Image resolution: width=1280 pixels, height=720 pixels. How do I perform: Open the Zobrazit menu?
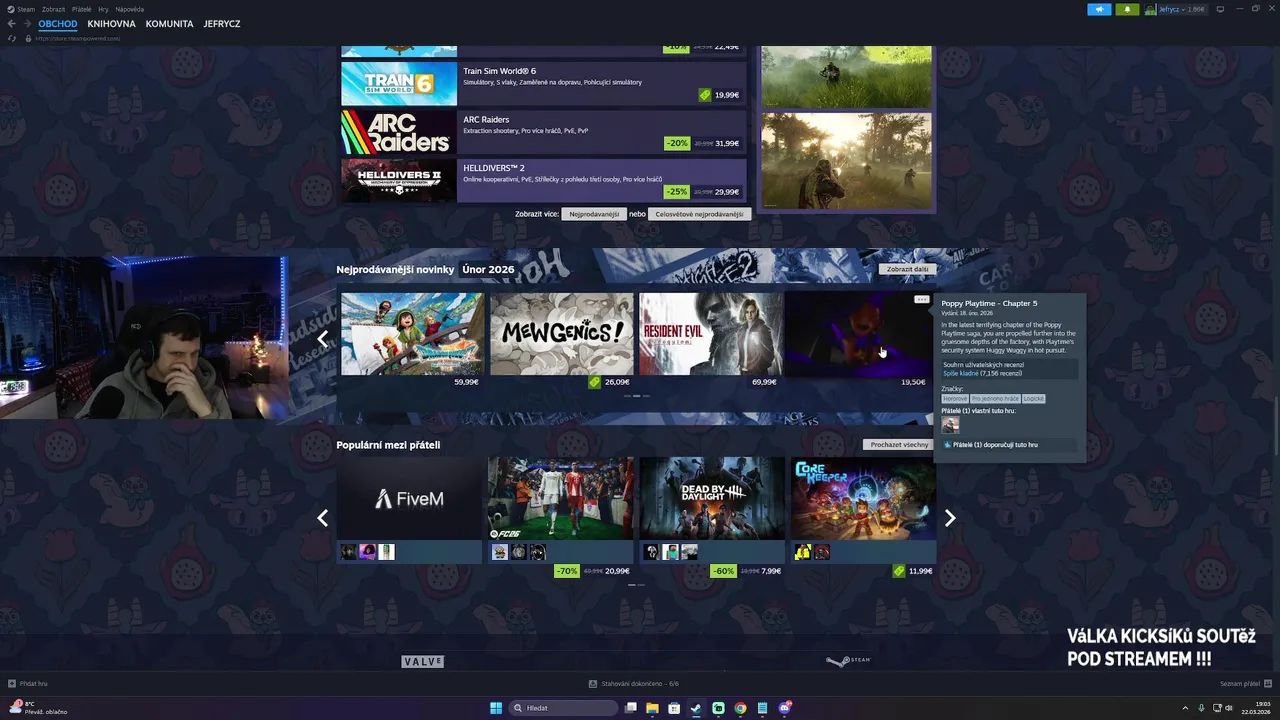[x=53, y=9]
